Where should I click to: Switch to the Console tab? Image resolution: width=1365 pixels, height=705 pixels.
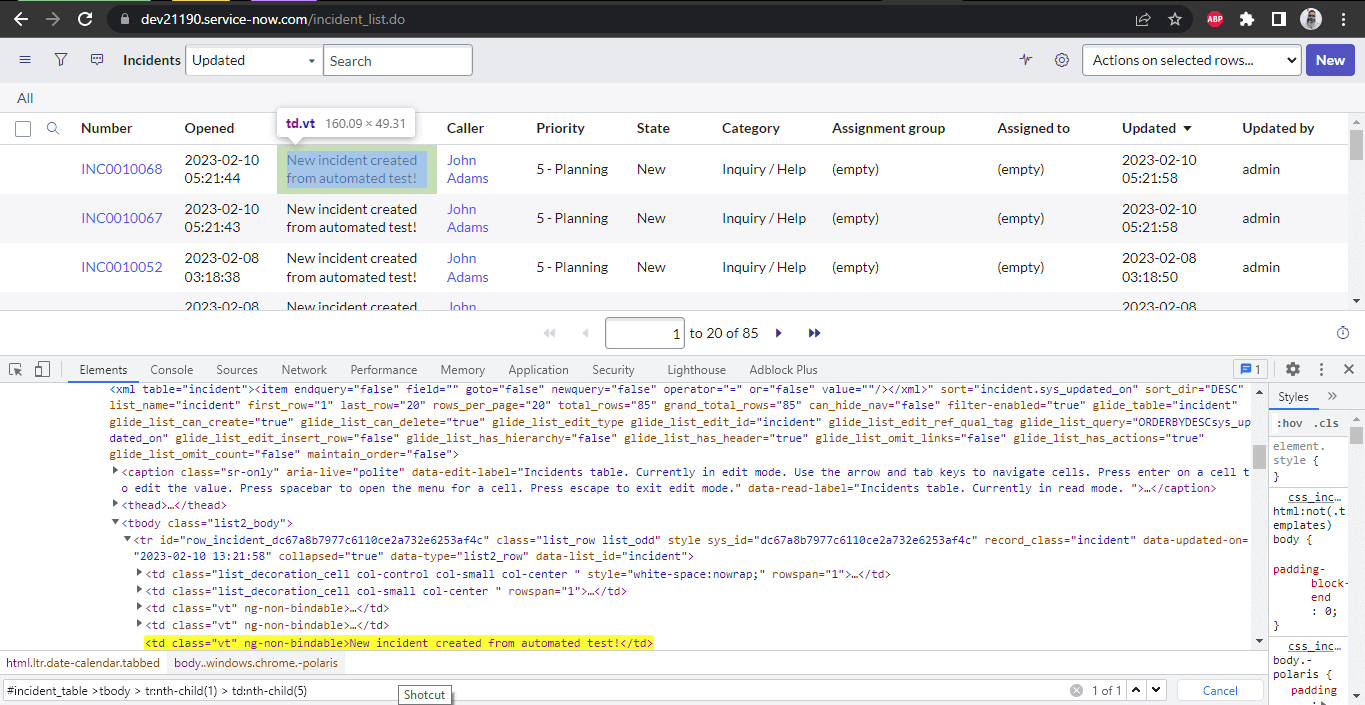(171, 369)
